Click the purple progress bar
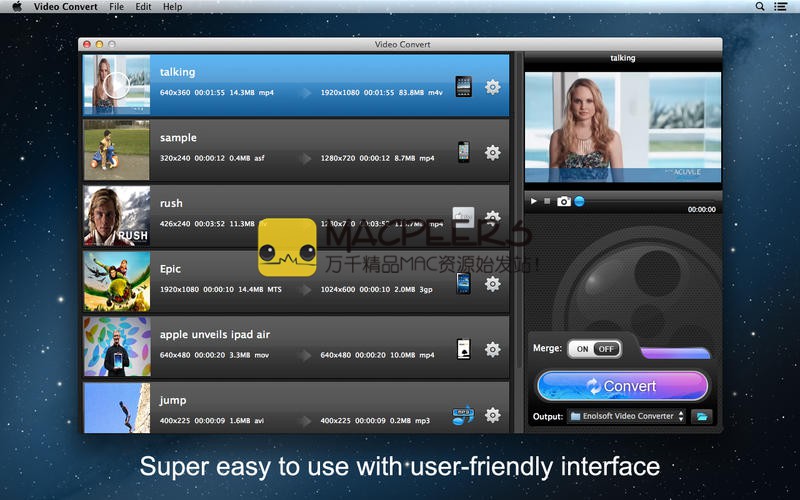Screen dimensions: 800x500 click(676, 353)
